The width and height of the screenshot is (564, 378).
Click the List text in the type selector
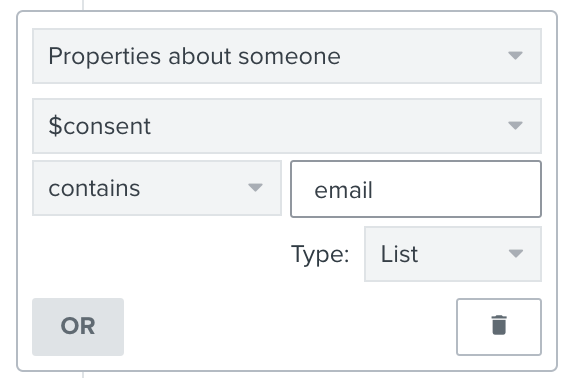tap(399, 254)
